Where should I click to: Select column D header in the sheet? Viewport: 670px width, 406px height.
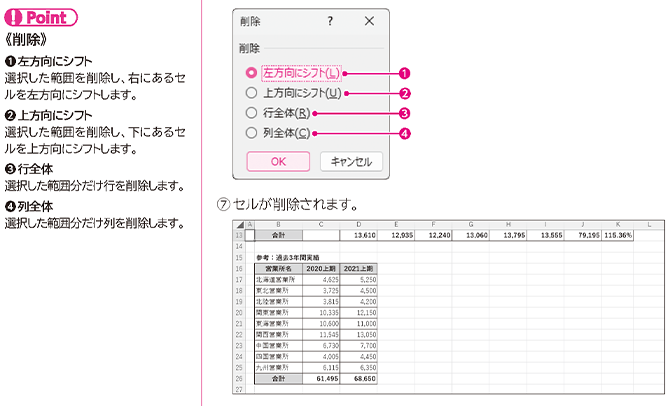359,225
